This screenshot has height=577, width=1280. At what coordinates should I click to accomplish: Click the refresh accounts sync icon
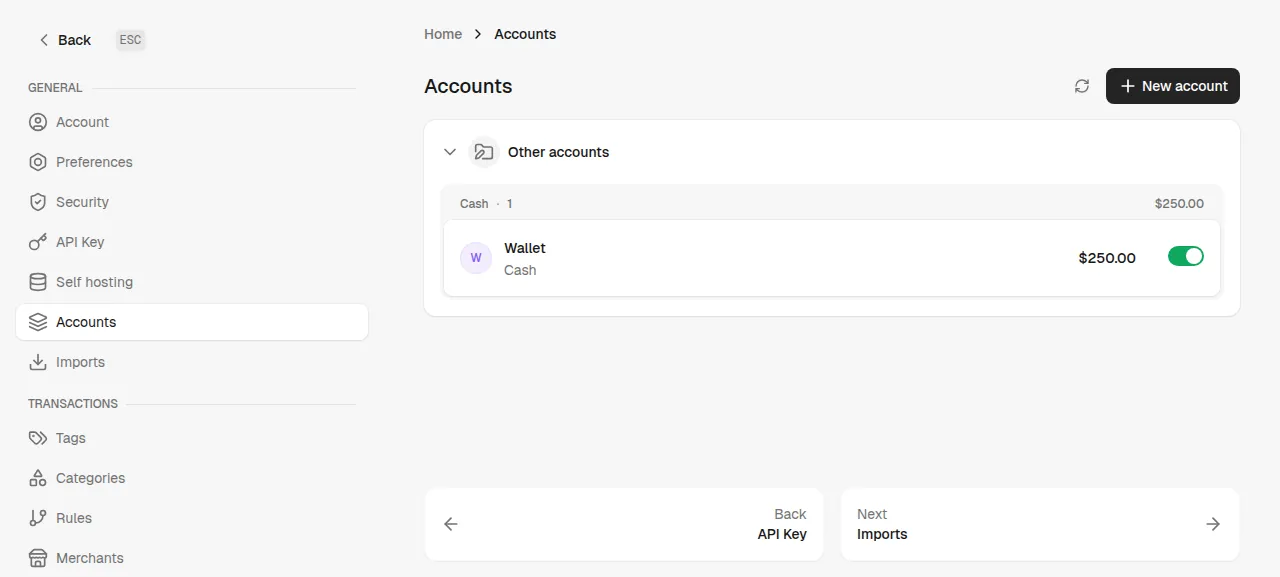1082,86
